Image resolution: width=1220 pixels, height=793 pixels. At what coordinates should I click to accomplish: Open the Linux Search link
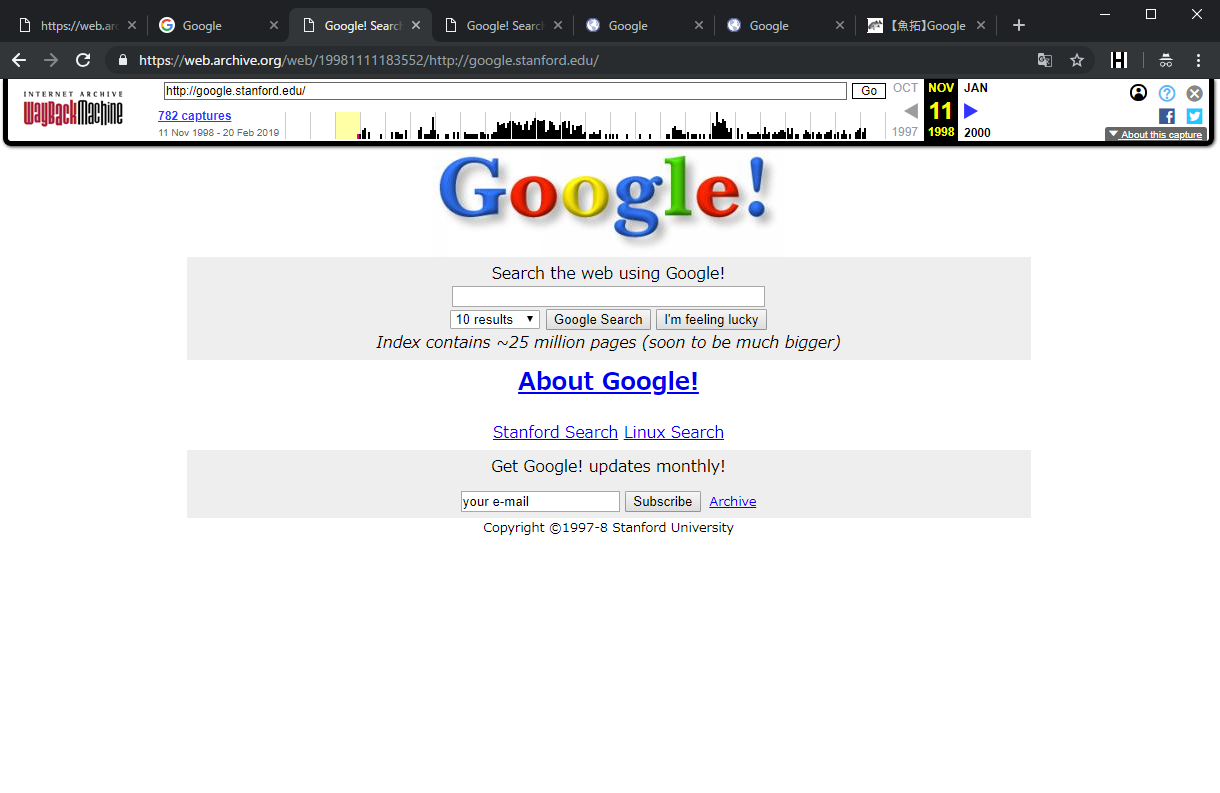[674, 432]
